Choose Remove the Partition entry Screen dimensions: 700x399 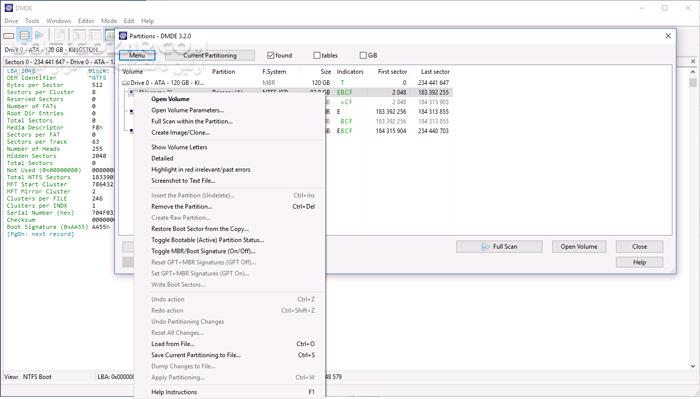click(230, 207)
